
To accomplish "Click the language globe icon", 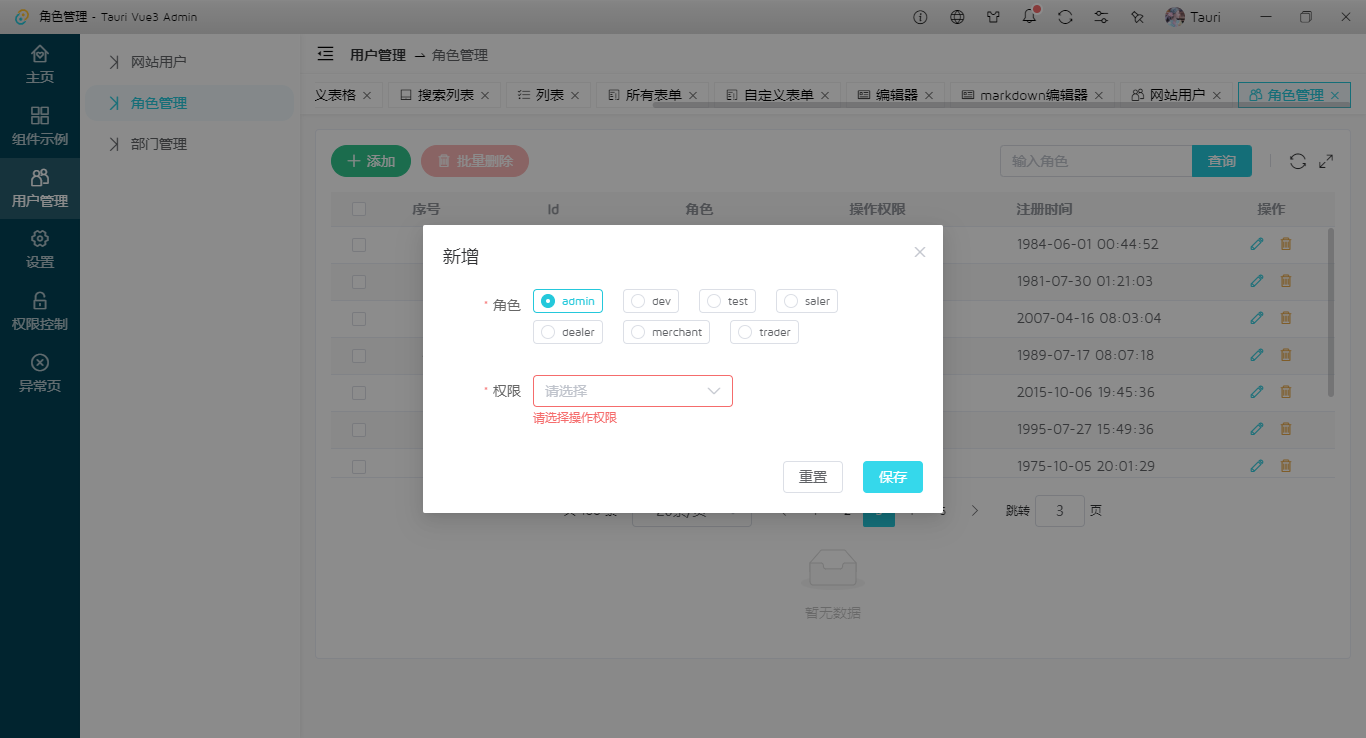I will [x=957, y=16].
